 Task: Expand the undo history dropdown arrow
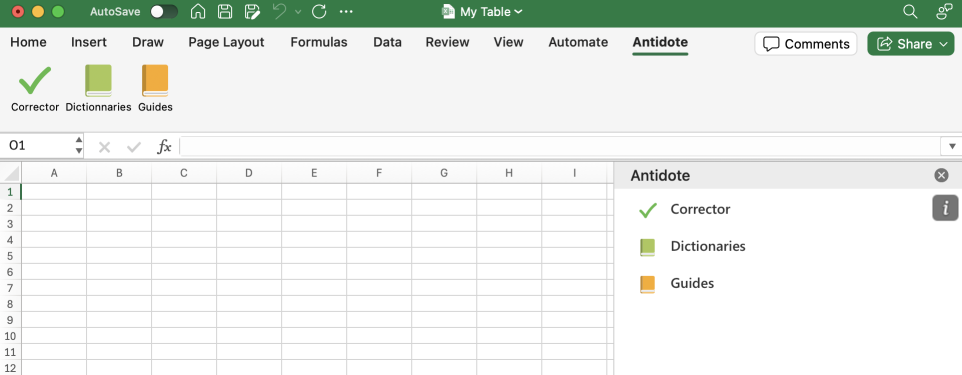[x=298, y=12]
